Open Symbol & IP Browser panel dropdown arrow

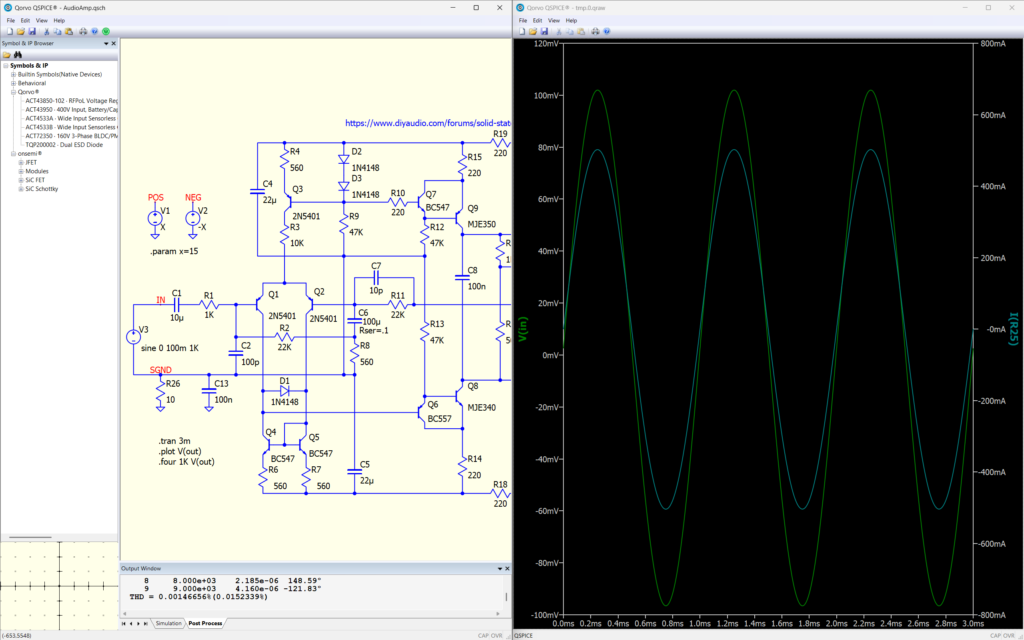coord(105,44)
